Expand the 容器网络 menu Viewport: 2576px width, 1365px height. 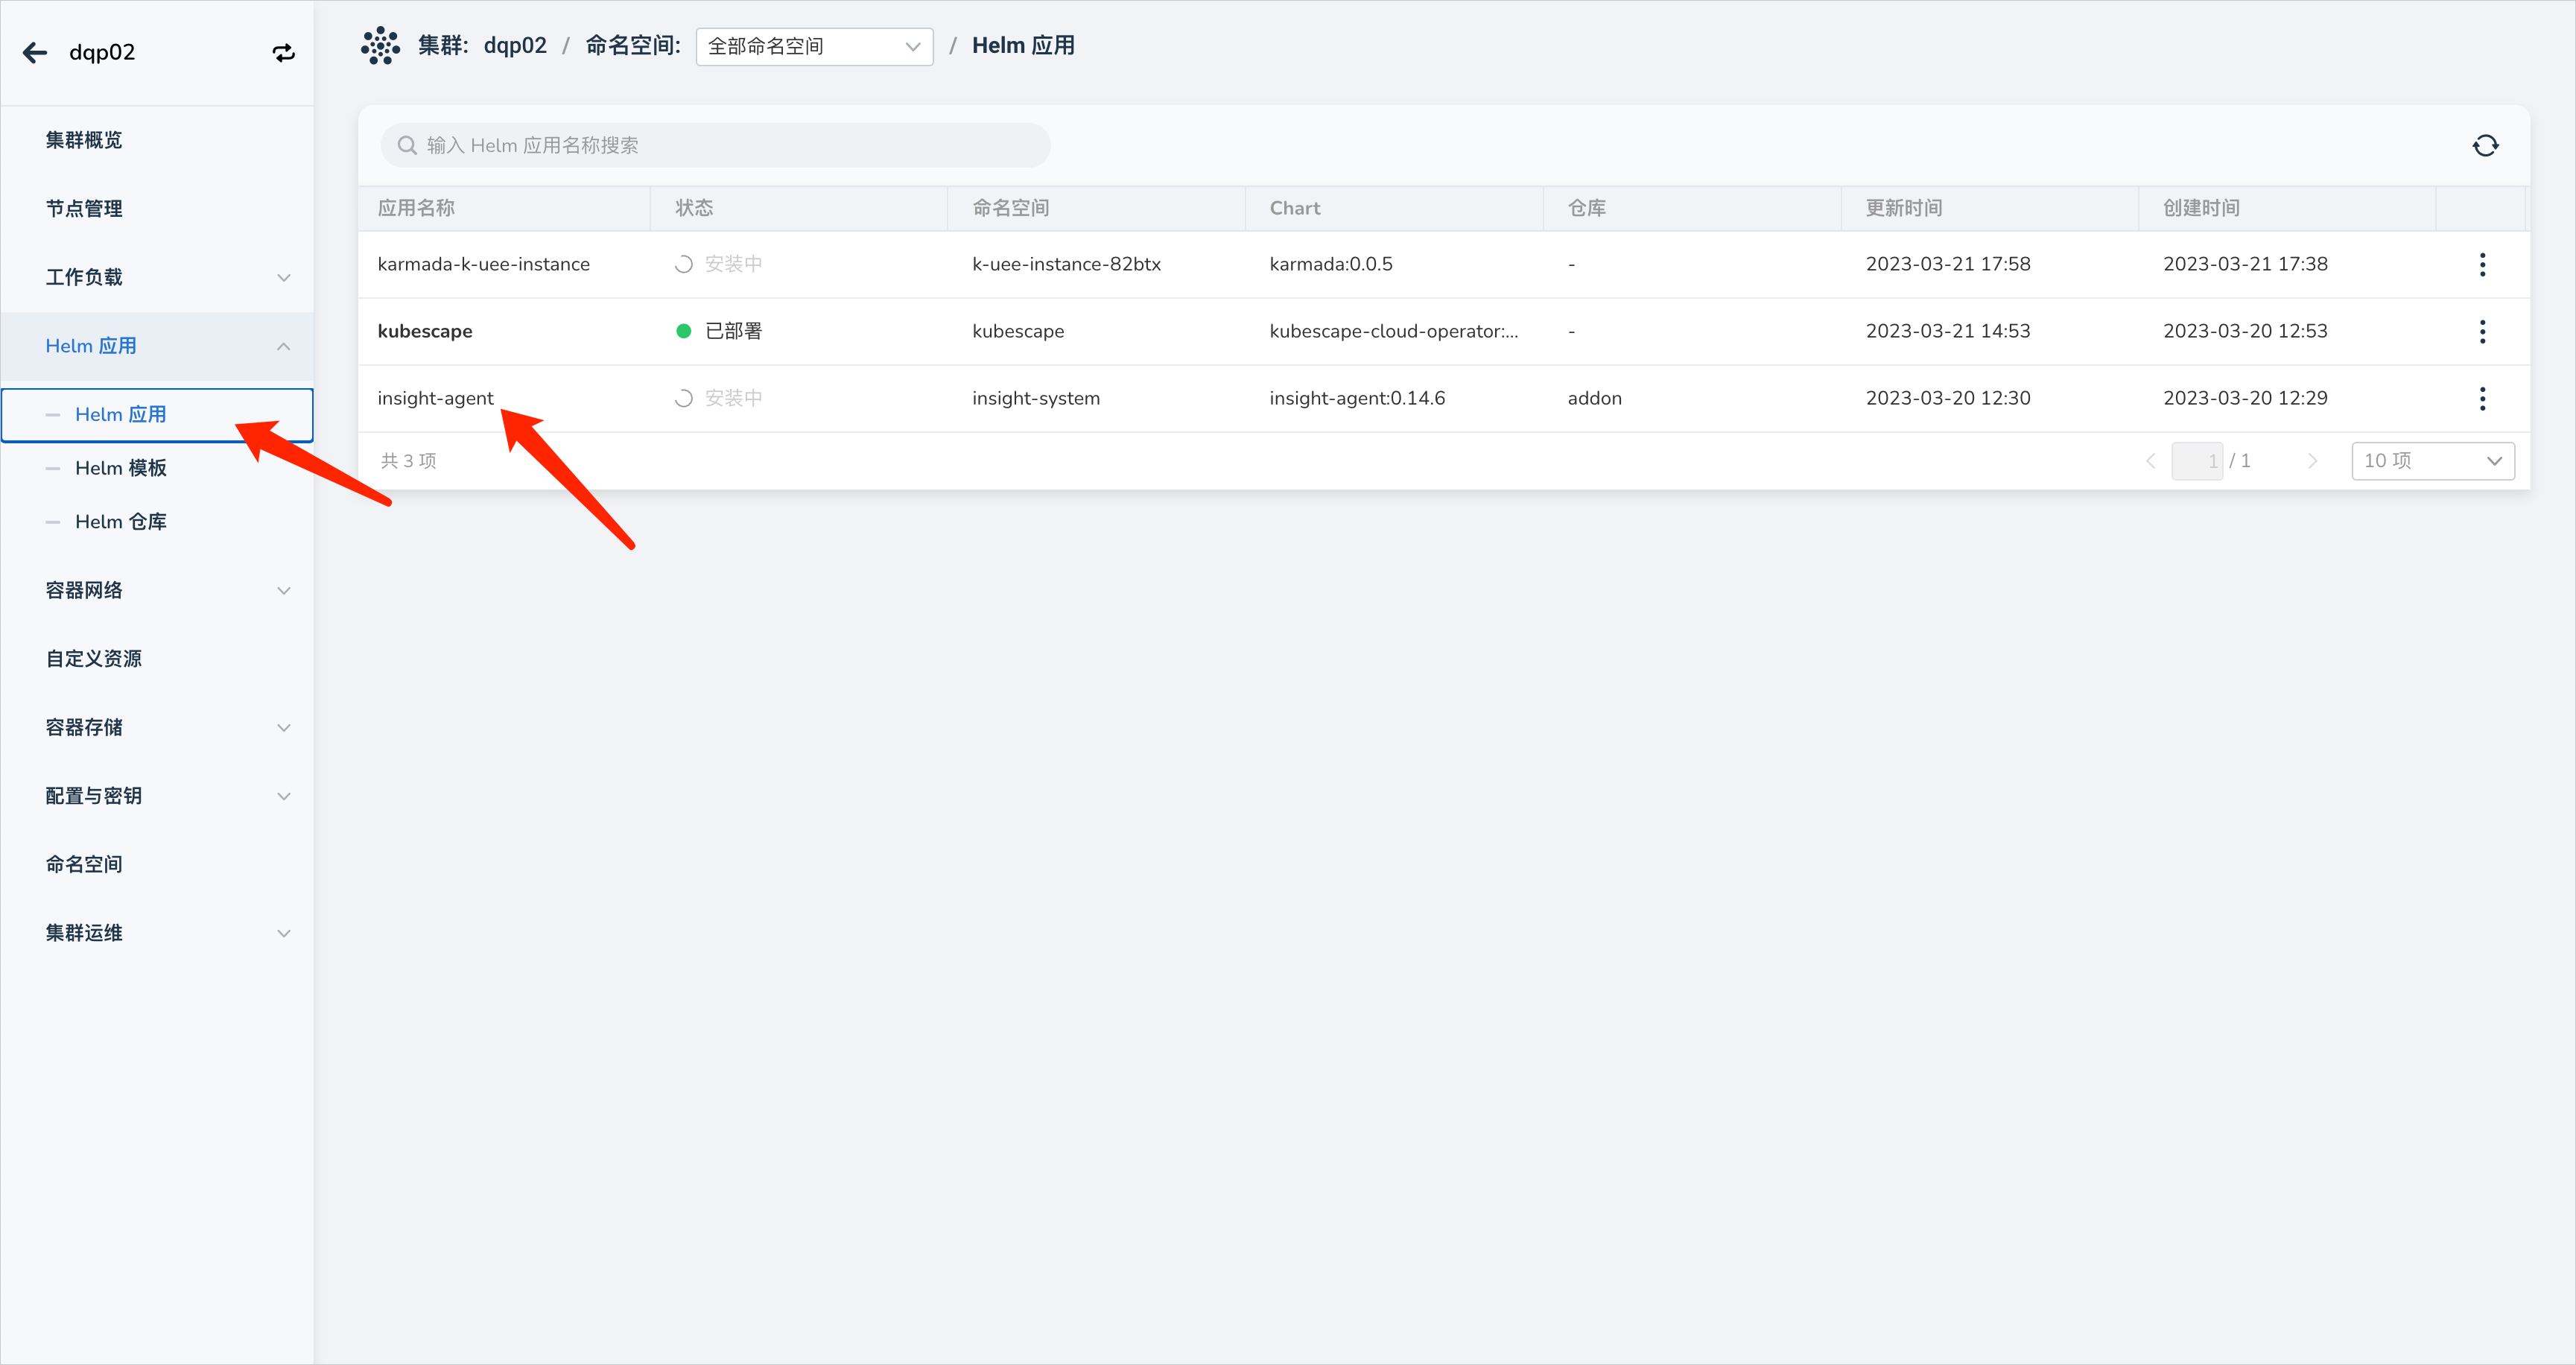pos(158,590)
